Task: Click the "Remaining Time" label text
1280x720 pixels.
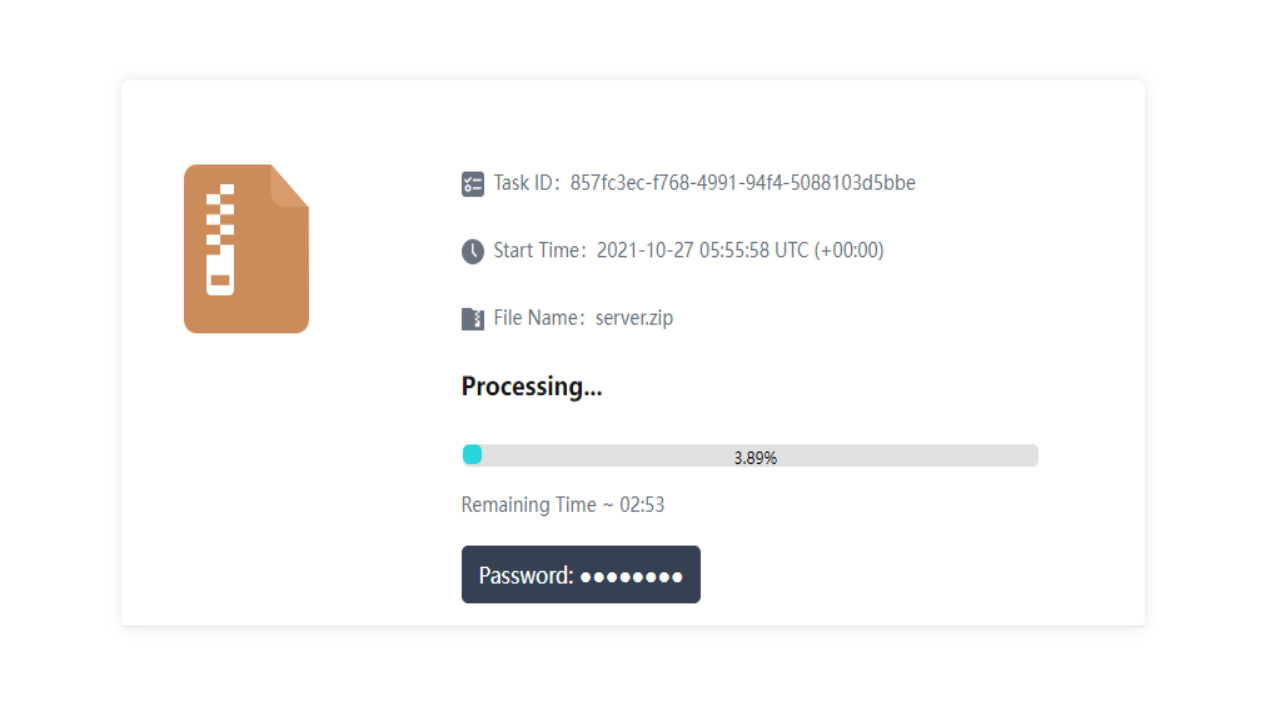Action: point(528,505)
